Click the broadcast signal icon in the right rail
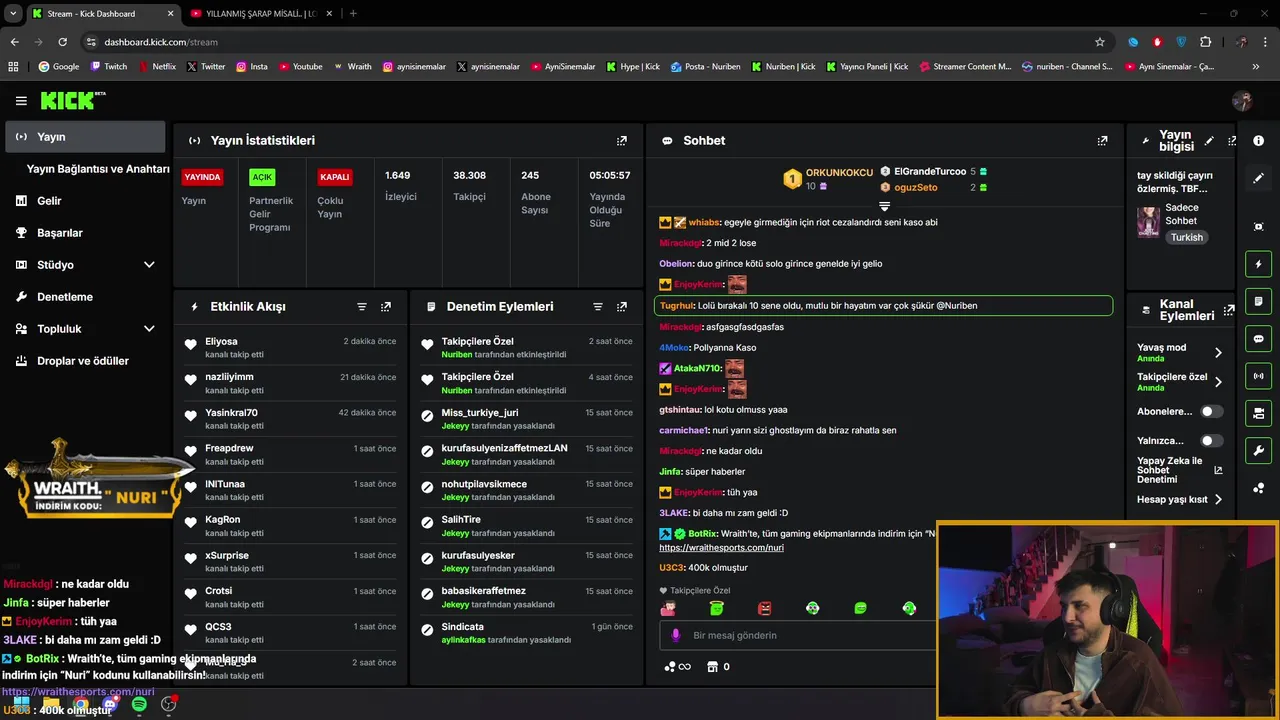 1259,376
